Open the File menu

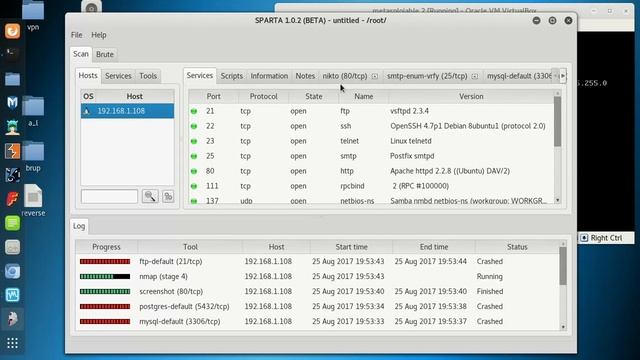click(76, 35)
